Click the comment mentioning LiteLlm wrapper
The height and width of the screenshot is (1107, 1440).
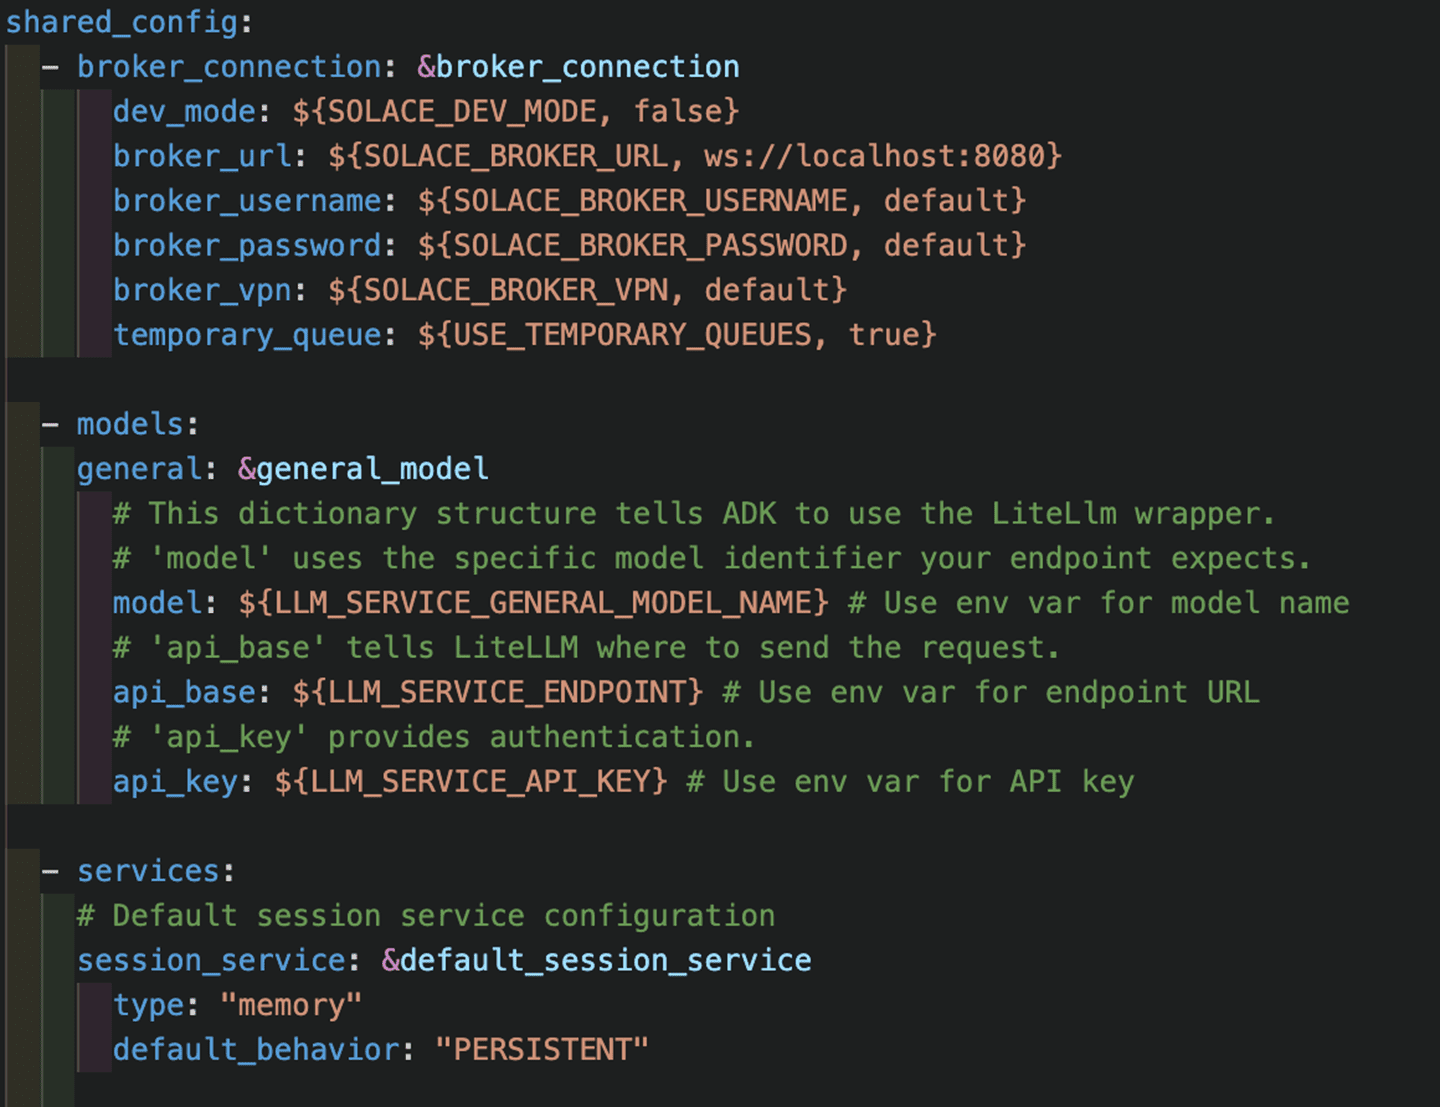point(694,514)
